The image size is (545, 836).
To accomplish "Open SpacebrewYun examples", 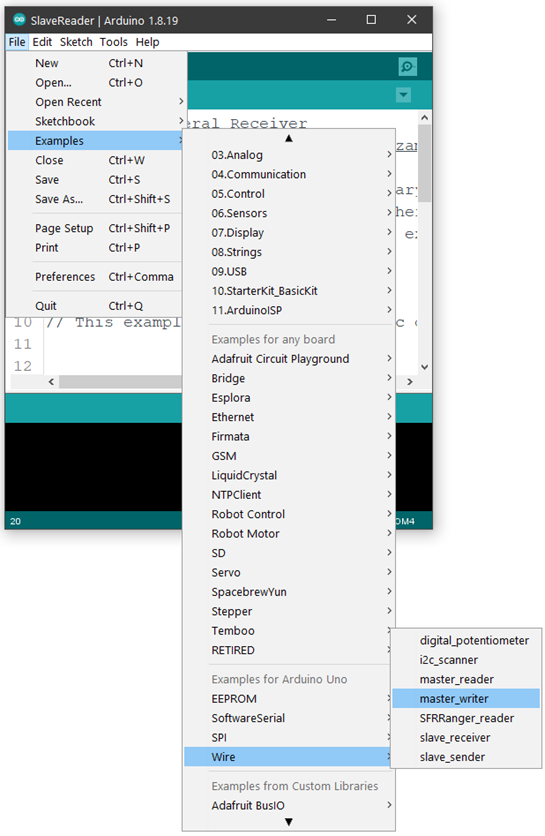I will 288,593.
